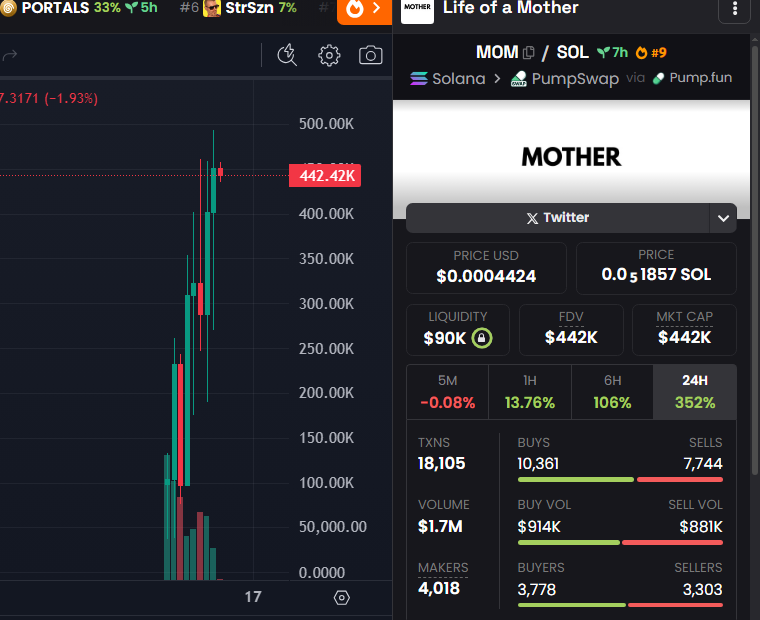Click the Solana chain icon
The height and width of the screenshot is (620, 760).
419,79
